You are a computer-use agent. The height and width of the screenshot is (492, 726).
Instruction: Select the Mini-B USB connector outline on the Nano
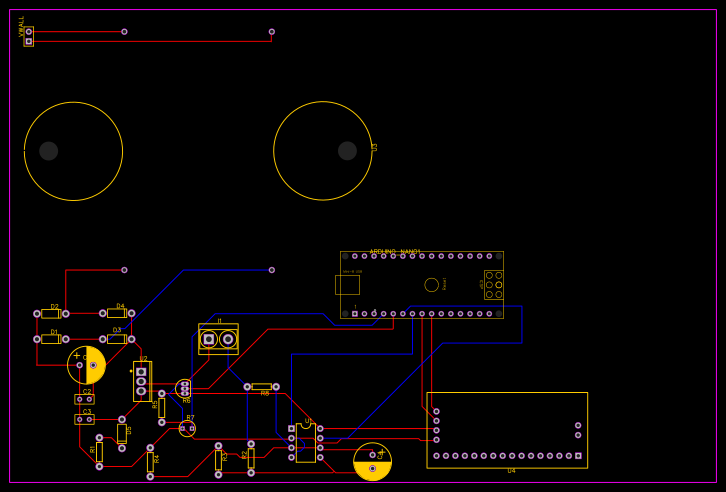347,285
